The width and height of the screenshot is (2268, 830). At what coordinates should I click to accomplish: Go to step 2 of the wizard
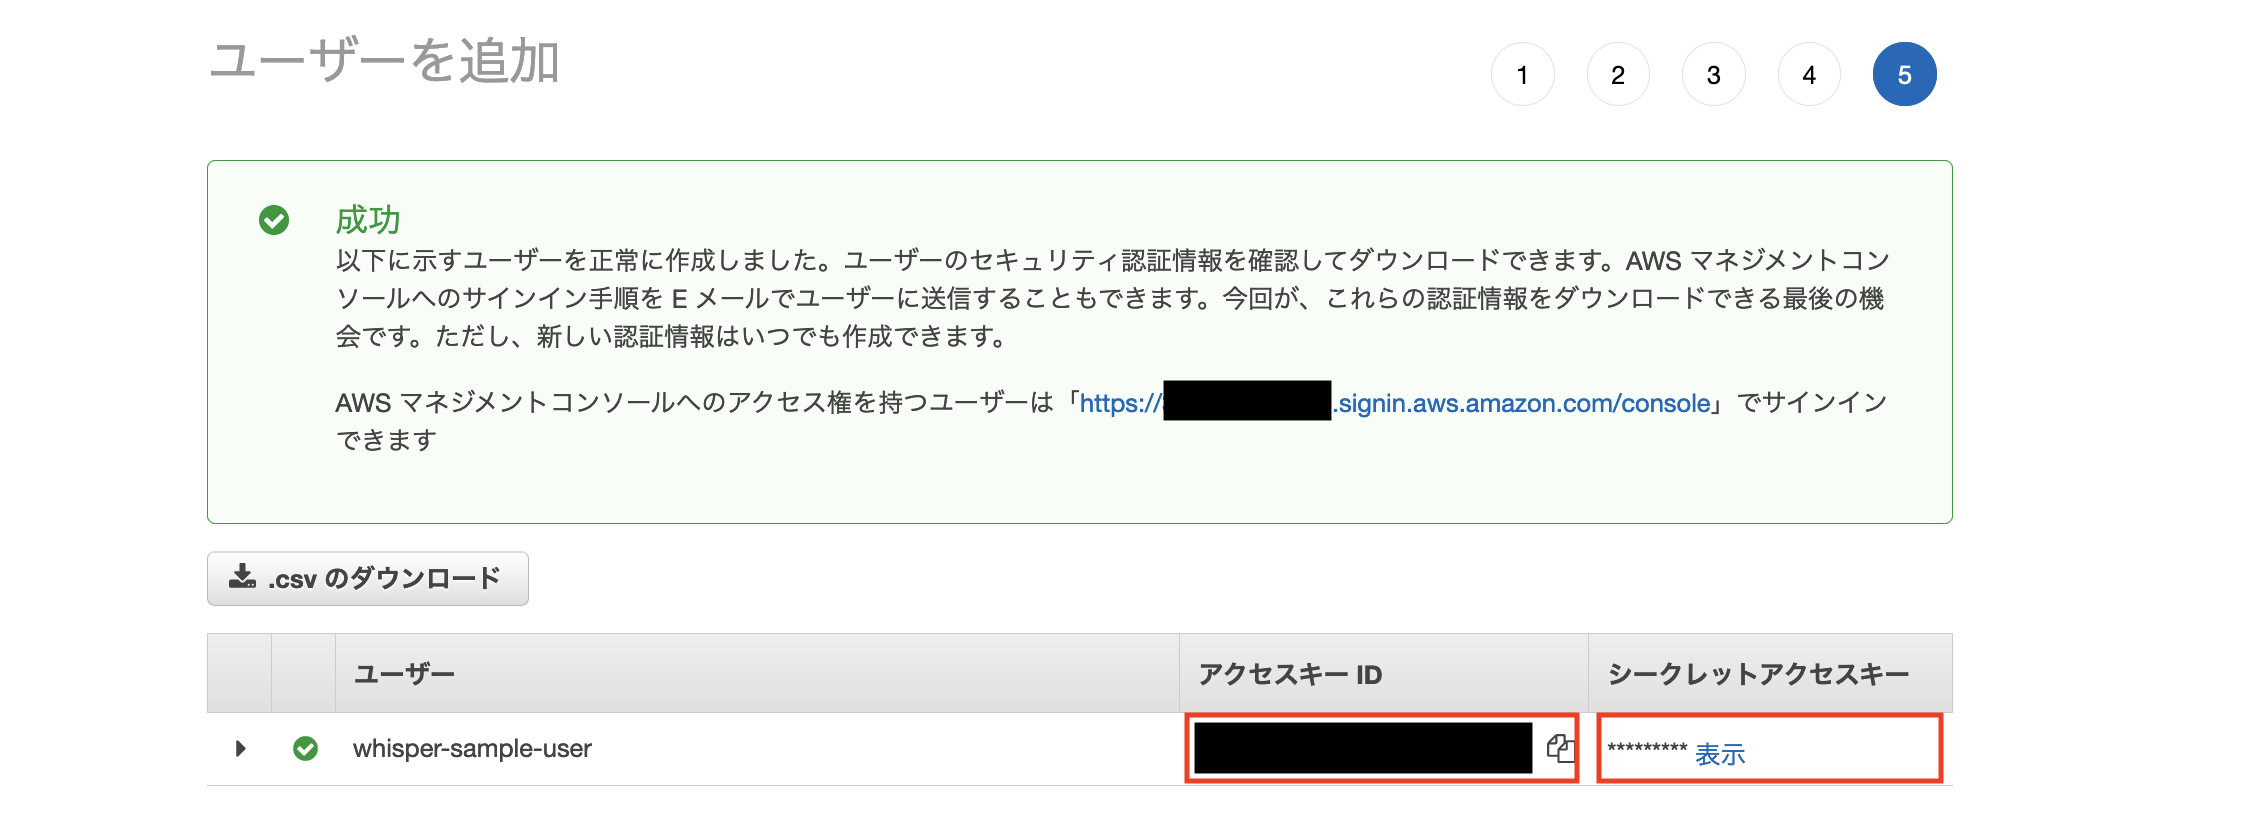pos(1618,74)
